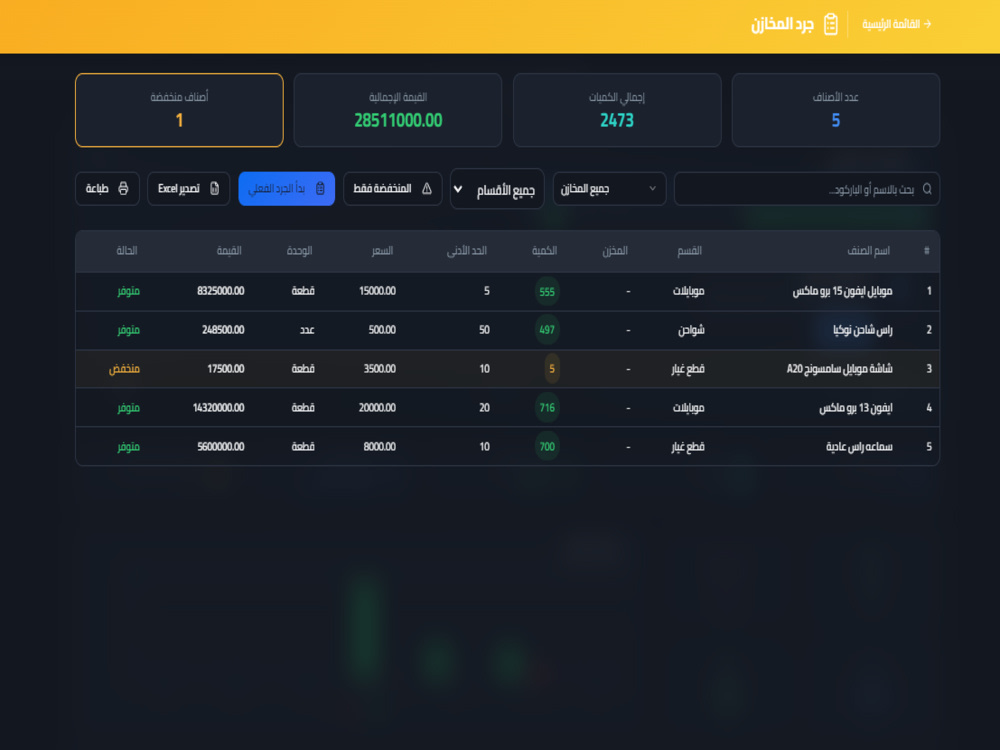This screenshot has height=750, width=1000.
Task: Click the quantity badge 555
Action: (x=547, y=291)
